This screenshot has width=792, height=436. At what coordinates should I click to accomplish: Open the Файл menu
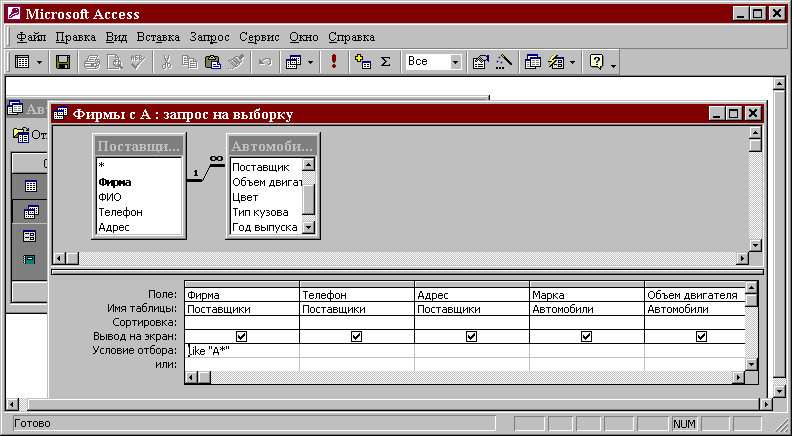31,37
